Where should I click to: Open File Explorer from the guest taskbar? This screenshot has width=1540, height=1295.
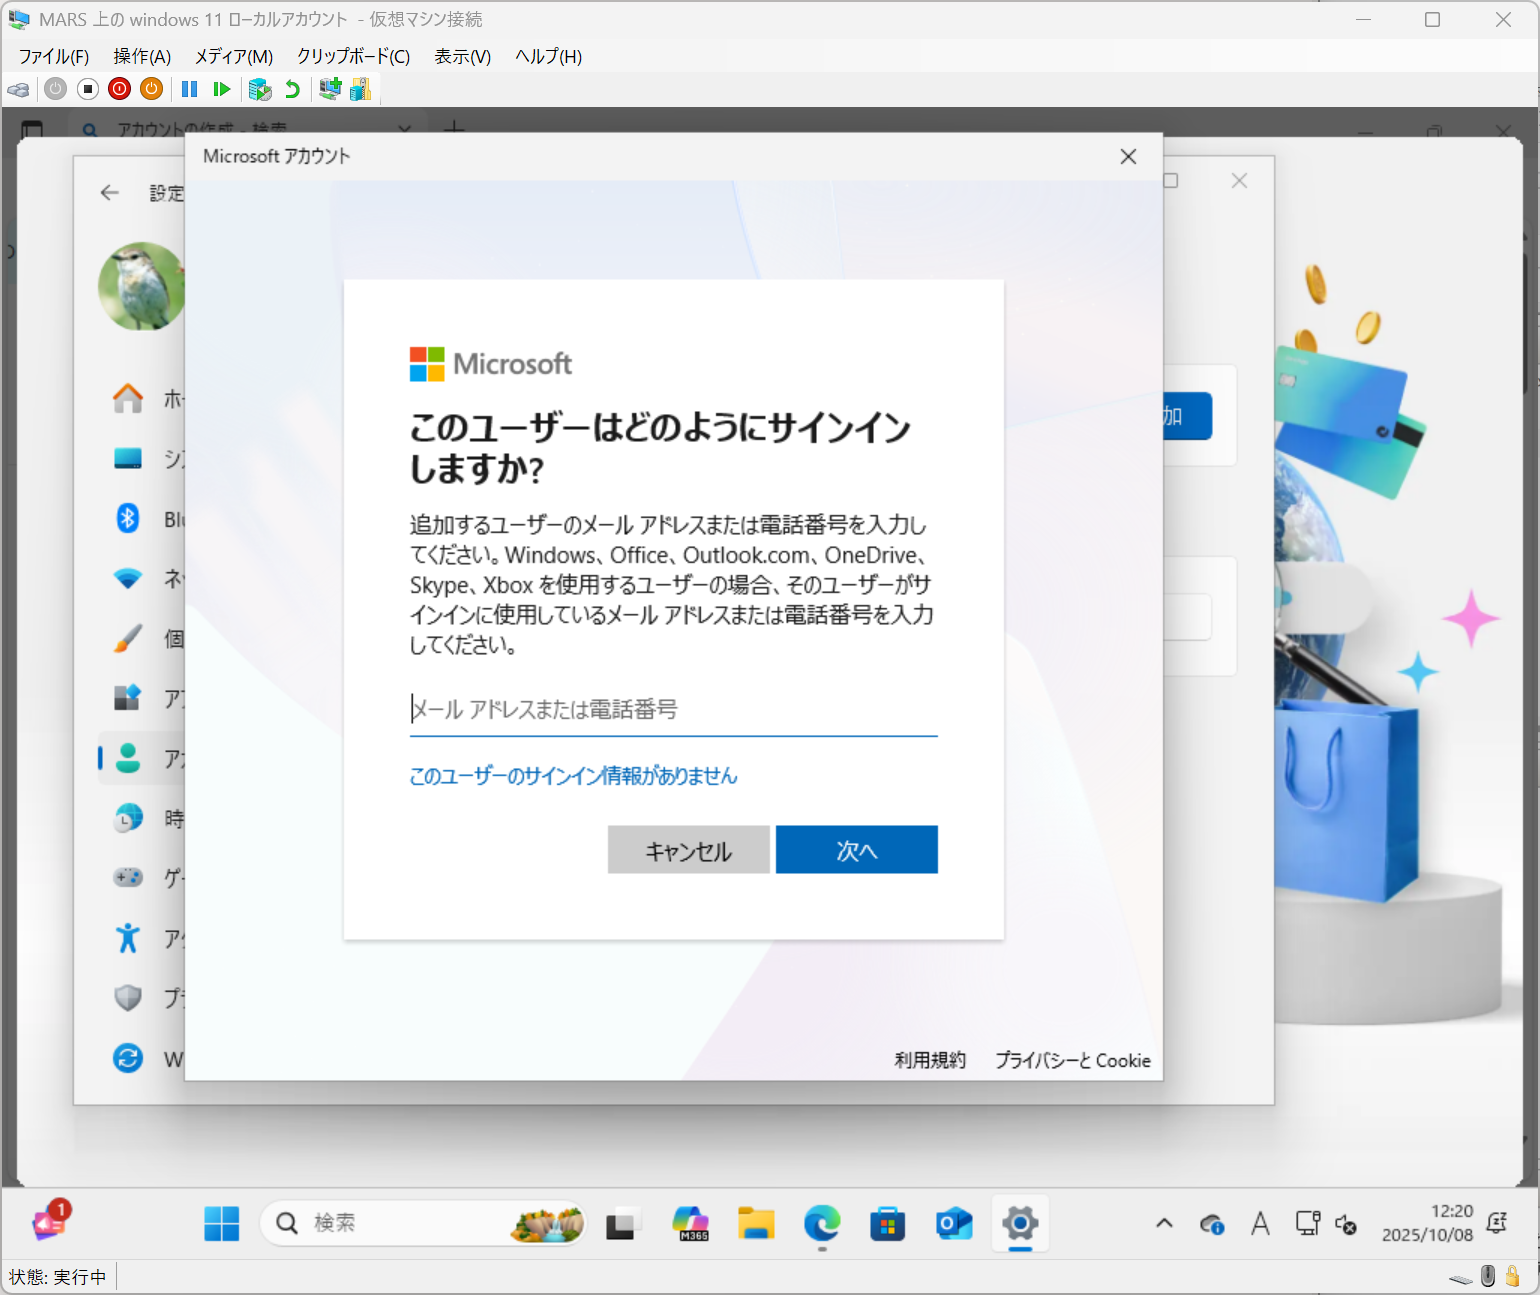pyautogui.click(x=756, y=1223)
